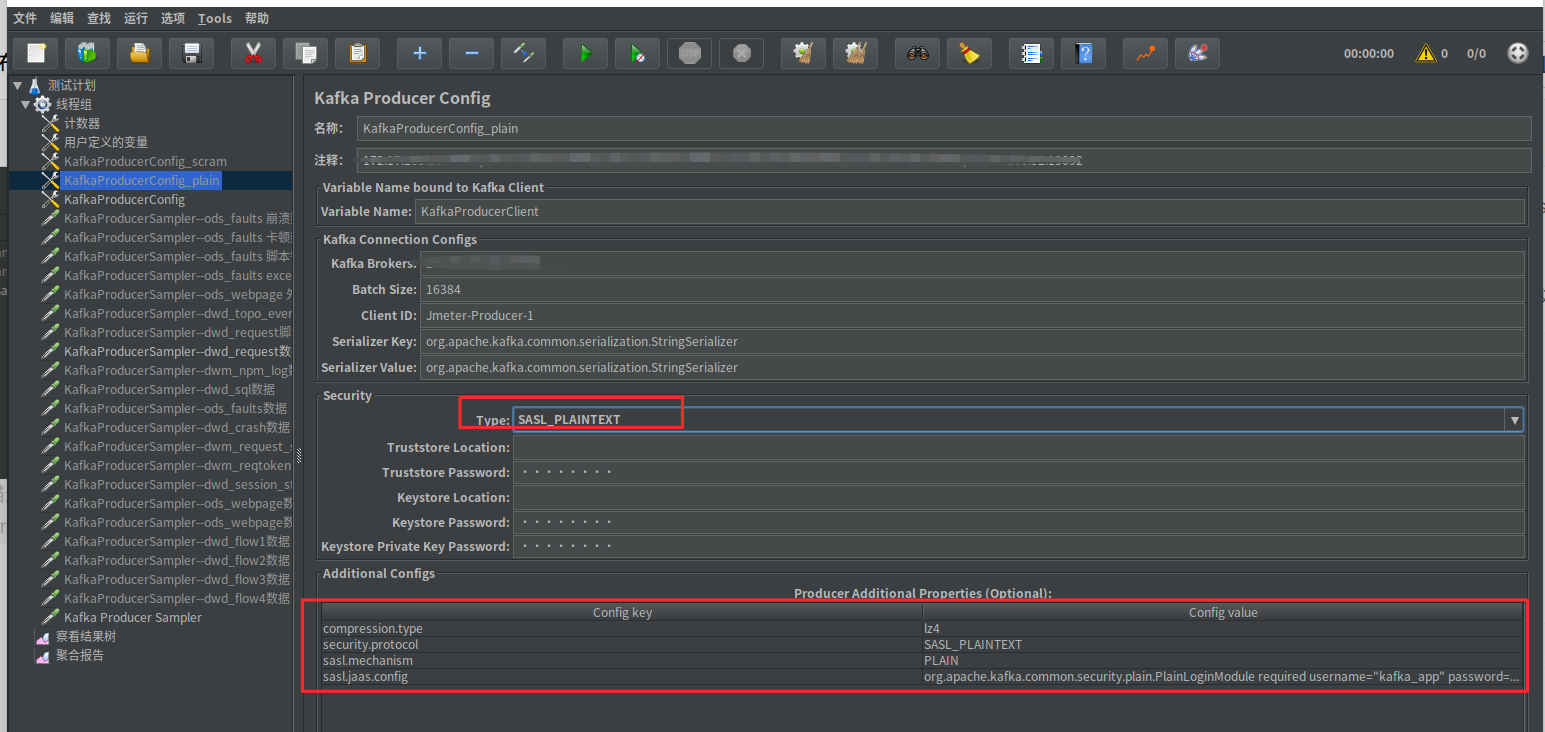This screenshot has width=1545, height=732.
Task: Click the Client ID field
Action: click(972, 315)
